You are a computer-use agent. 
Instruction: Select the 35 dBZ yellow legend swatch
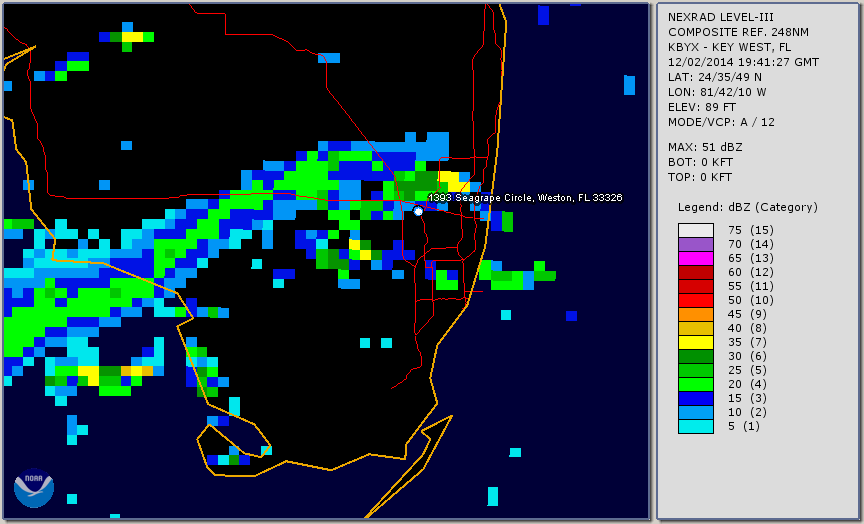coord(696,342)
